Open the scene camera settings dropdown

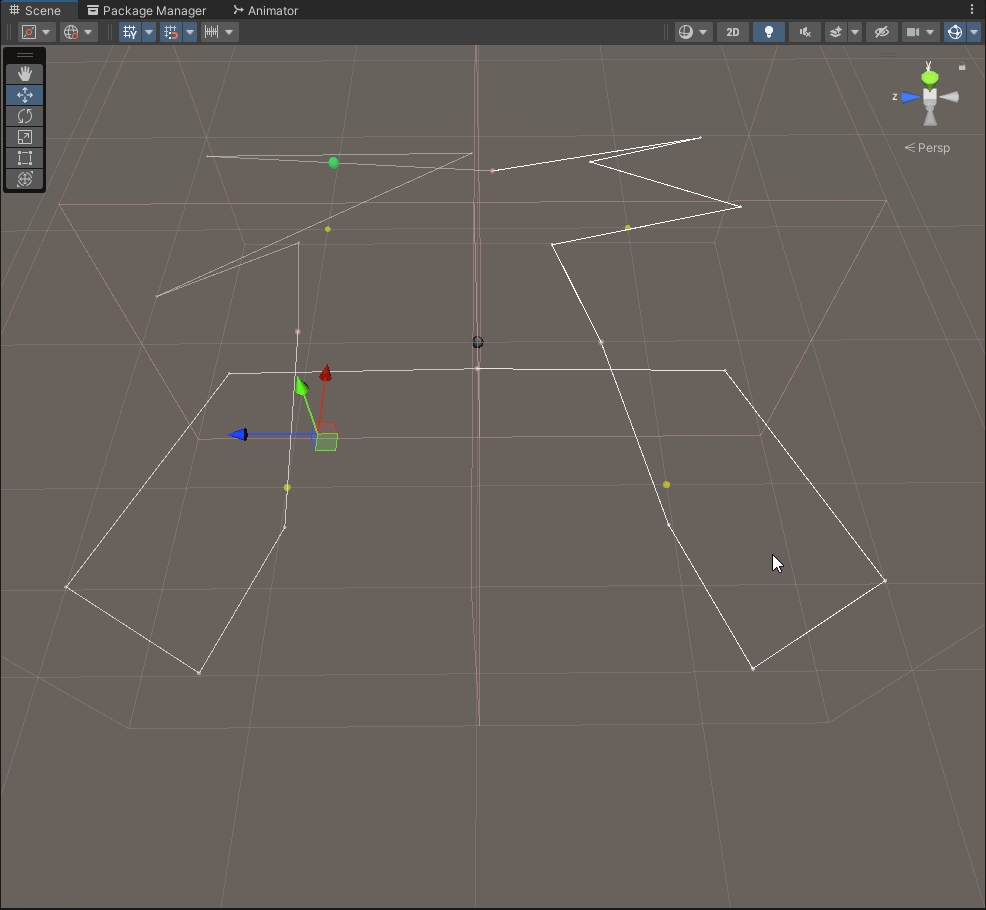[x=919, y=32]
